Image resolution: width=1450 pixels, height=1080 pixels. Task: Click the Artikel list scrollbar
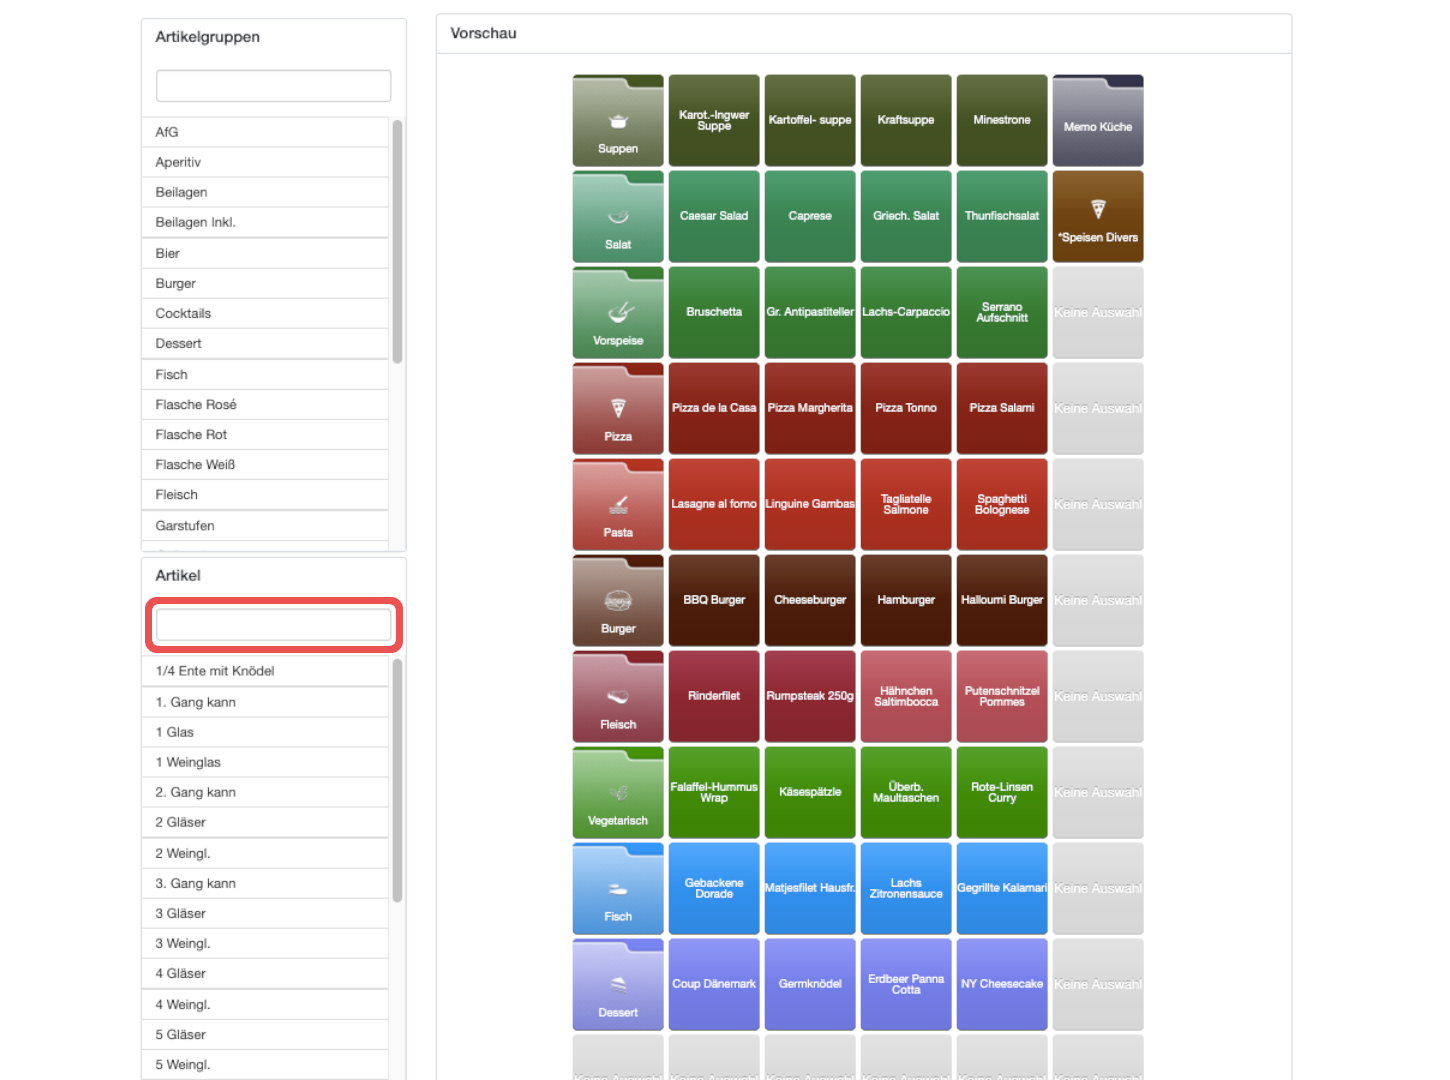tap(397, 781)
